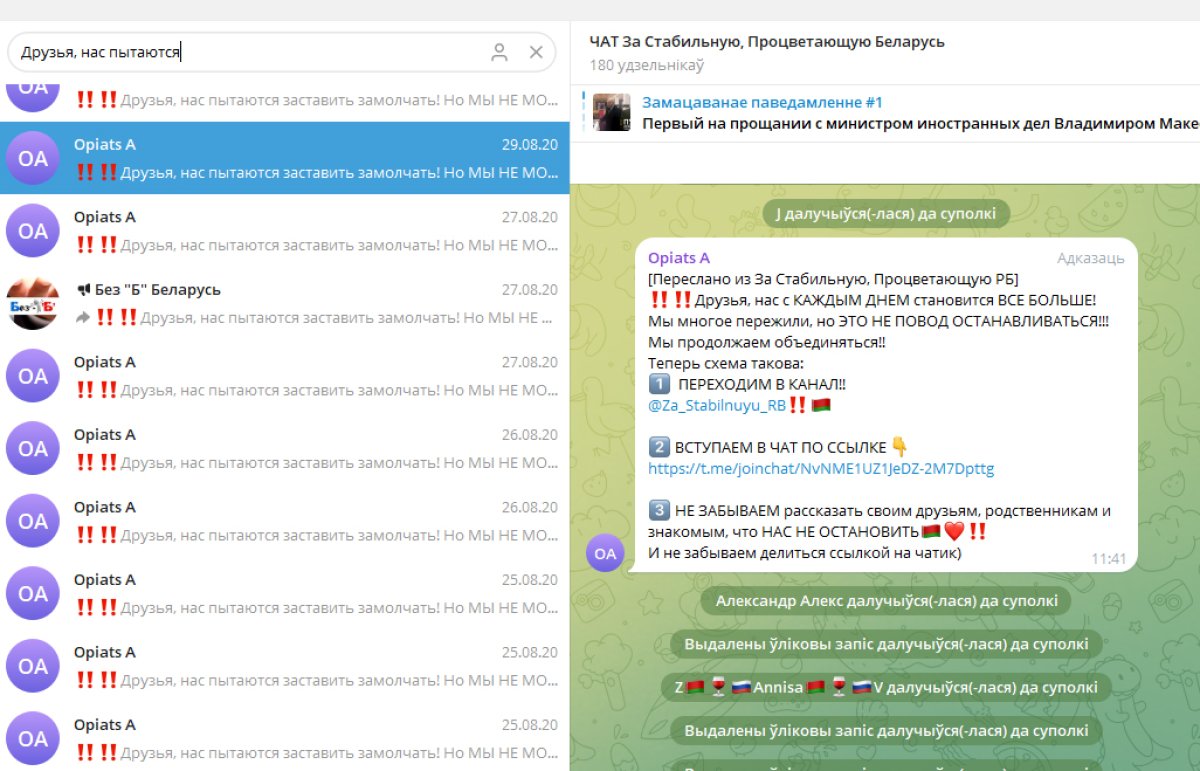Click the keycap 1 emoji before "ПЕРЕХОДИМ В КАНАЛ"

(x=658, y=384)
